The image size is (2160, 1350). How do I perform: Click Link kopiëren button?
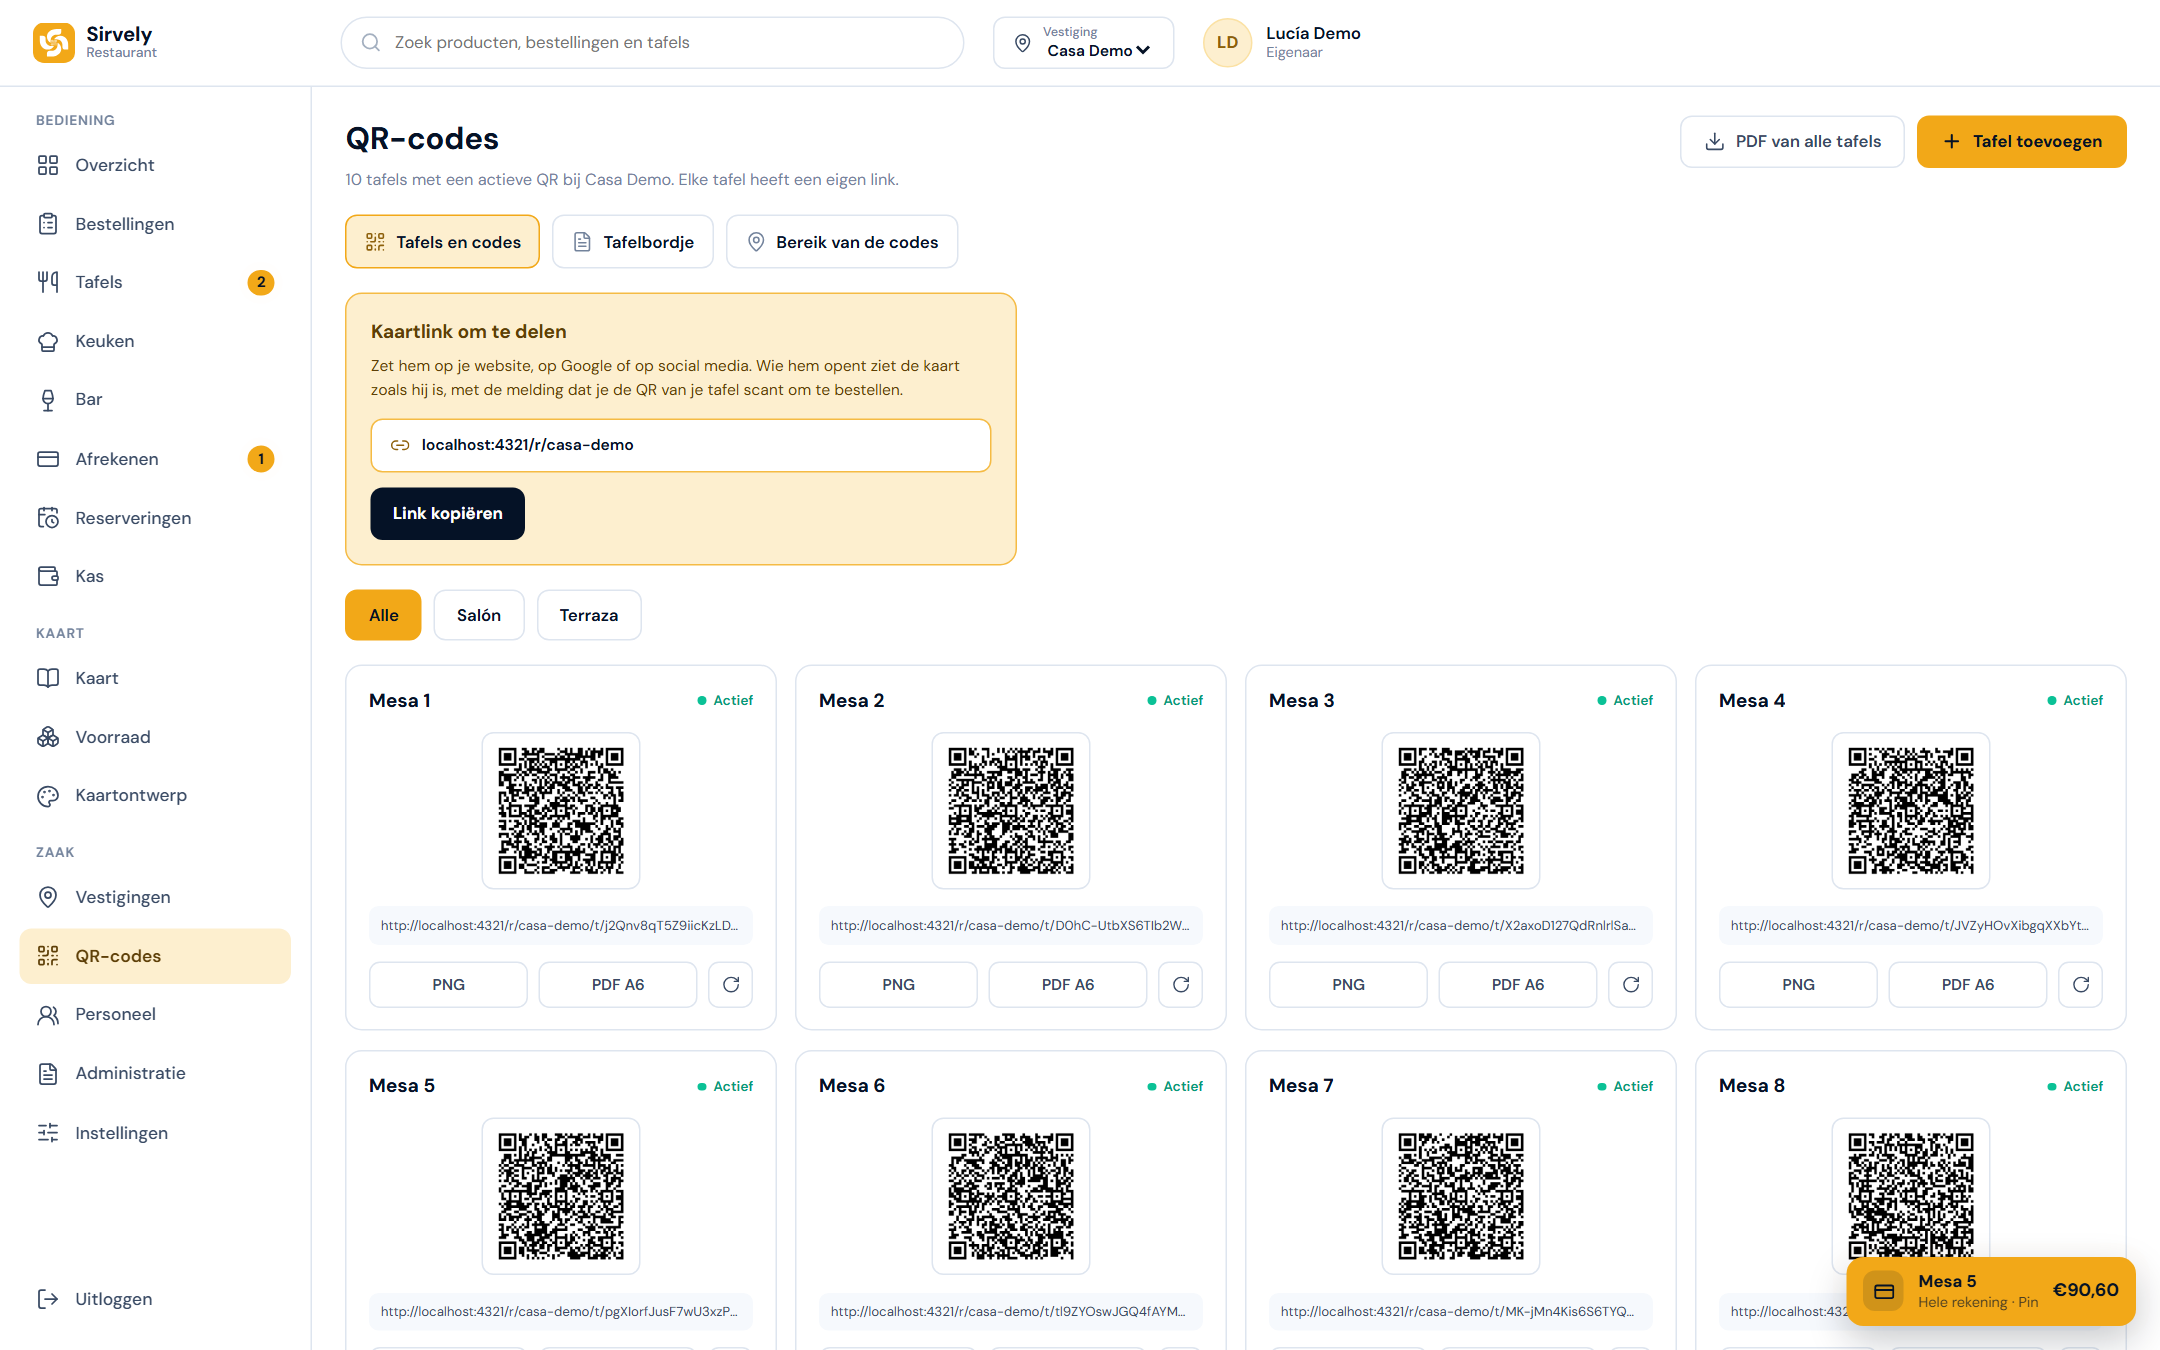447,514
